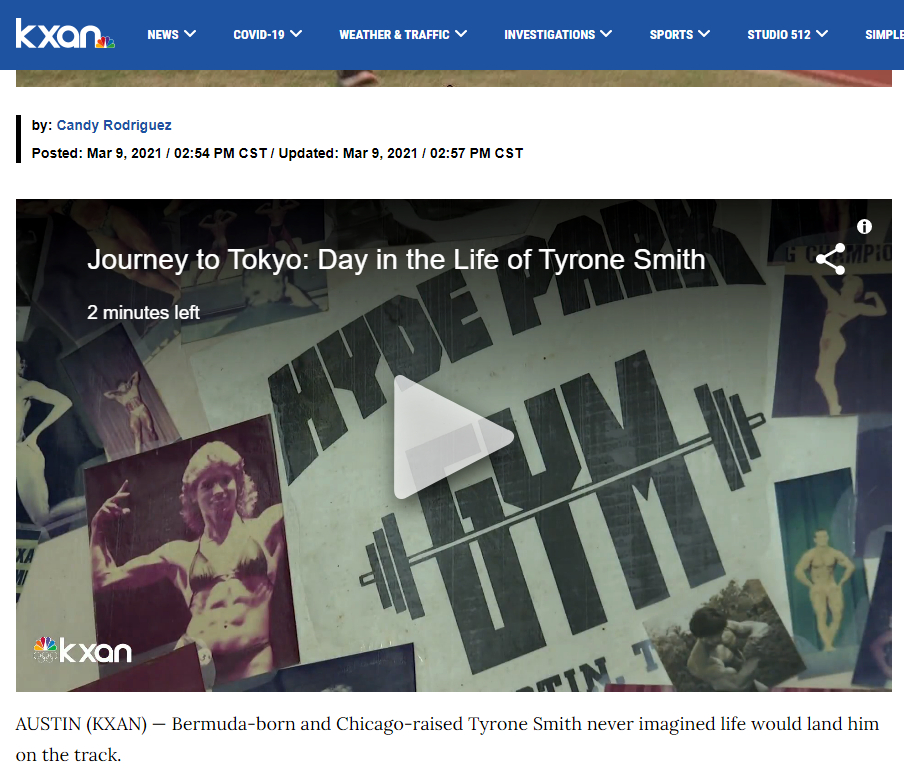
Task: Expand the Studio 512 chevron
Action: (822, 34)
